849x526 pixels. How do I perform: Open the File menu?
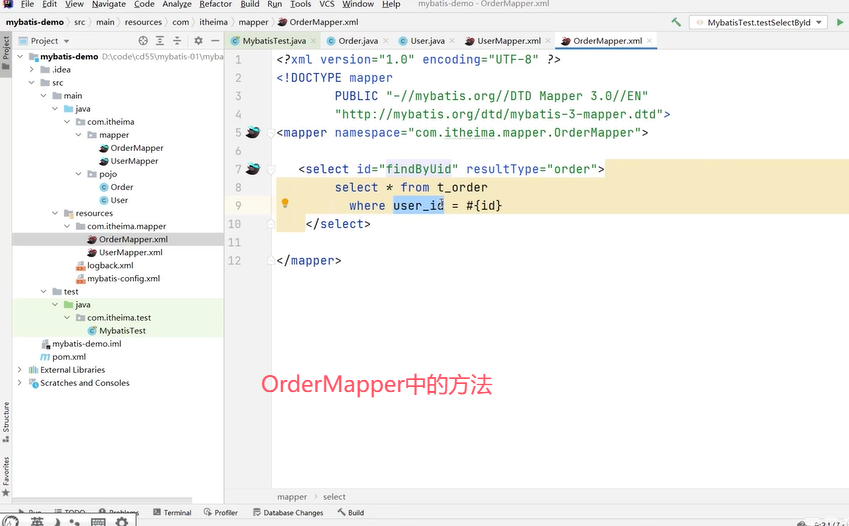pyautogui.click(x=27, y=4)
